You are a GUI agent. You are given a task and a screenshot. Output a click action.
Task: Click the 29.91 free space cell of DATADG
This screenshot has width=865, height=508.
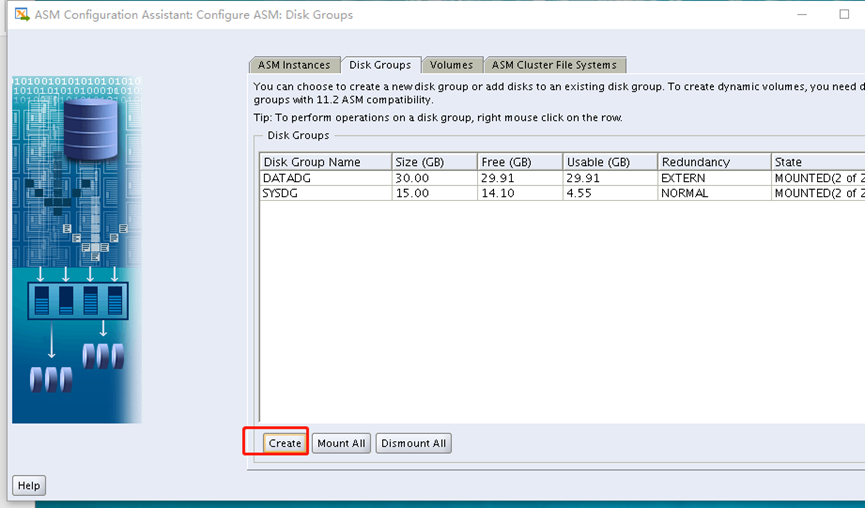point(520,178)
